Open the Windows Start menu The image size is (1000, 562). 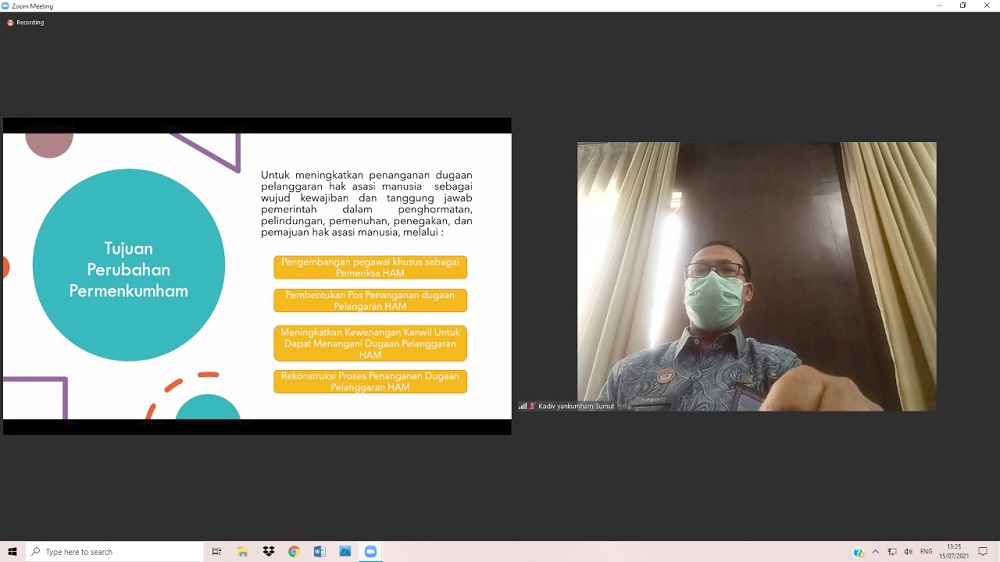[12, 551]
